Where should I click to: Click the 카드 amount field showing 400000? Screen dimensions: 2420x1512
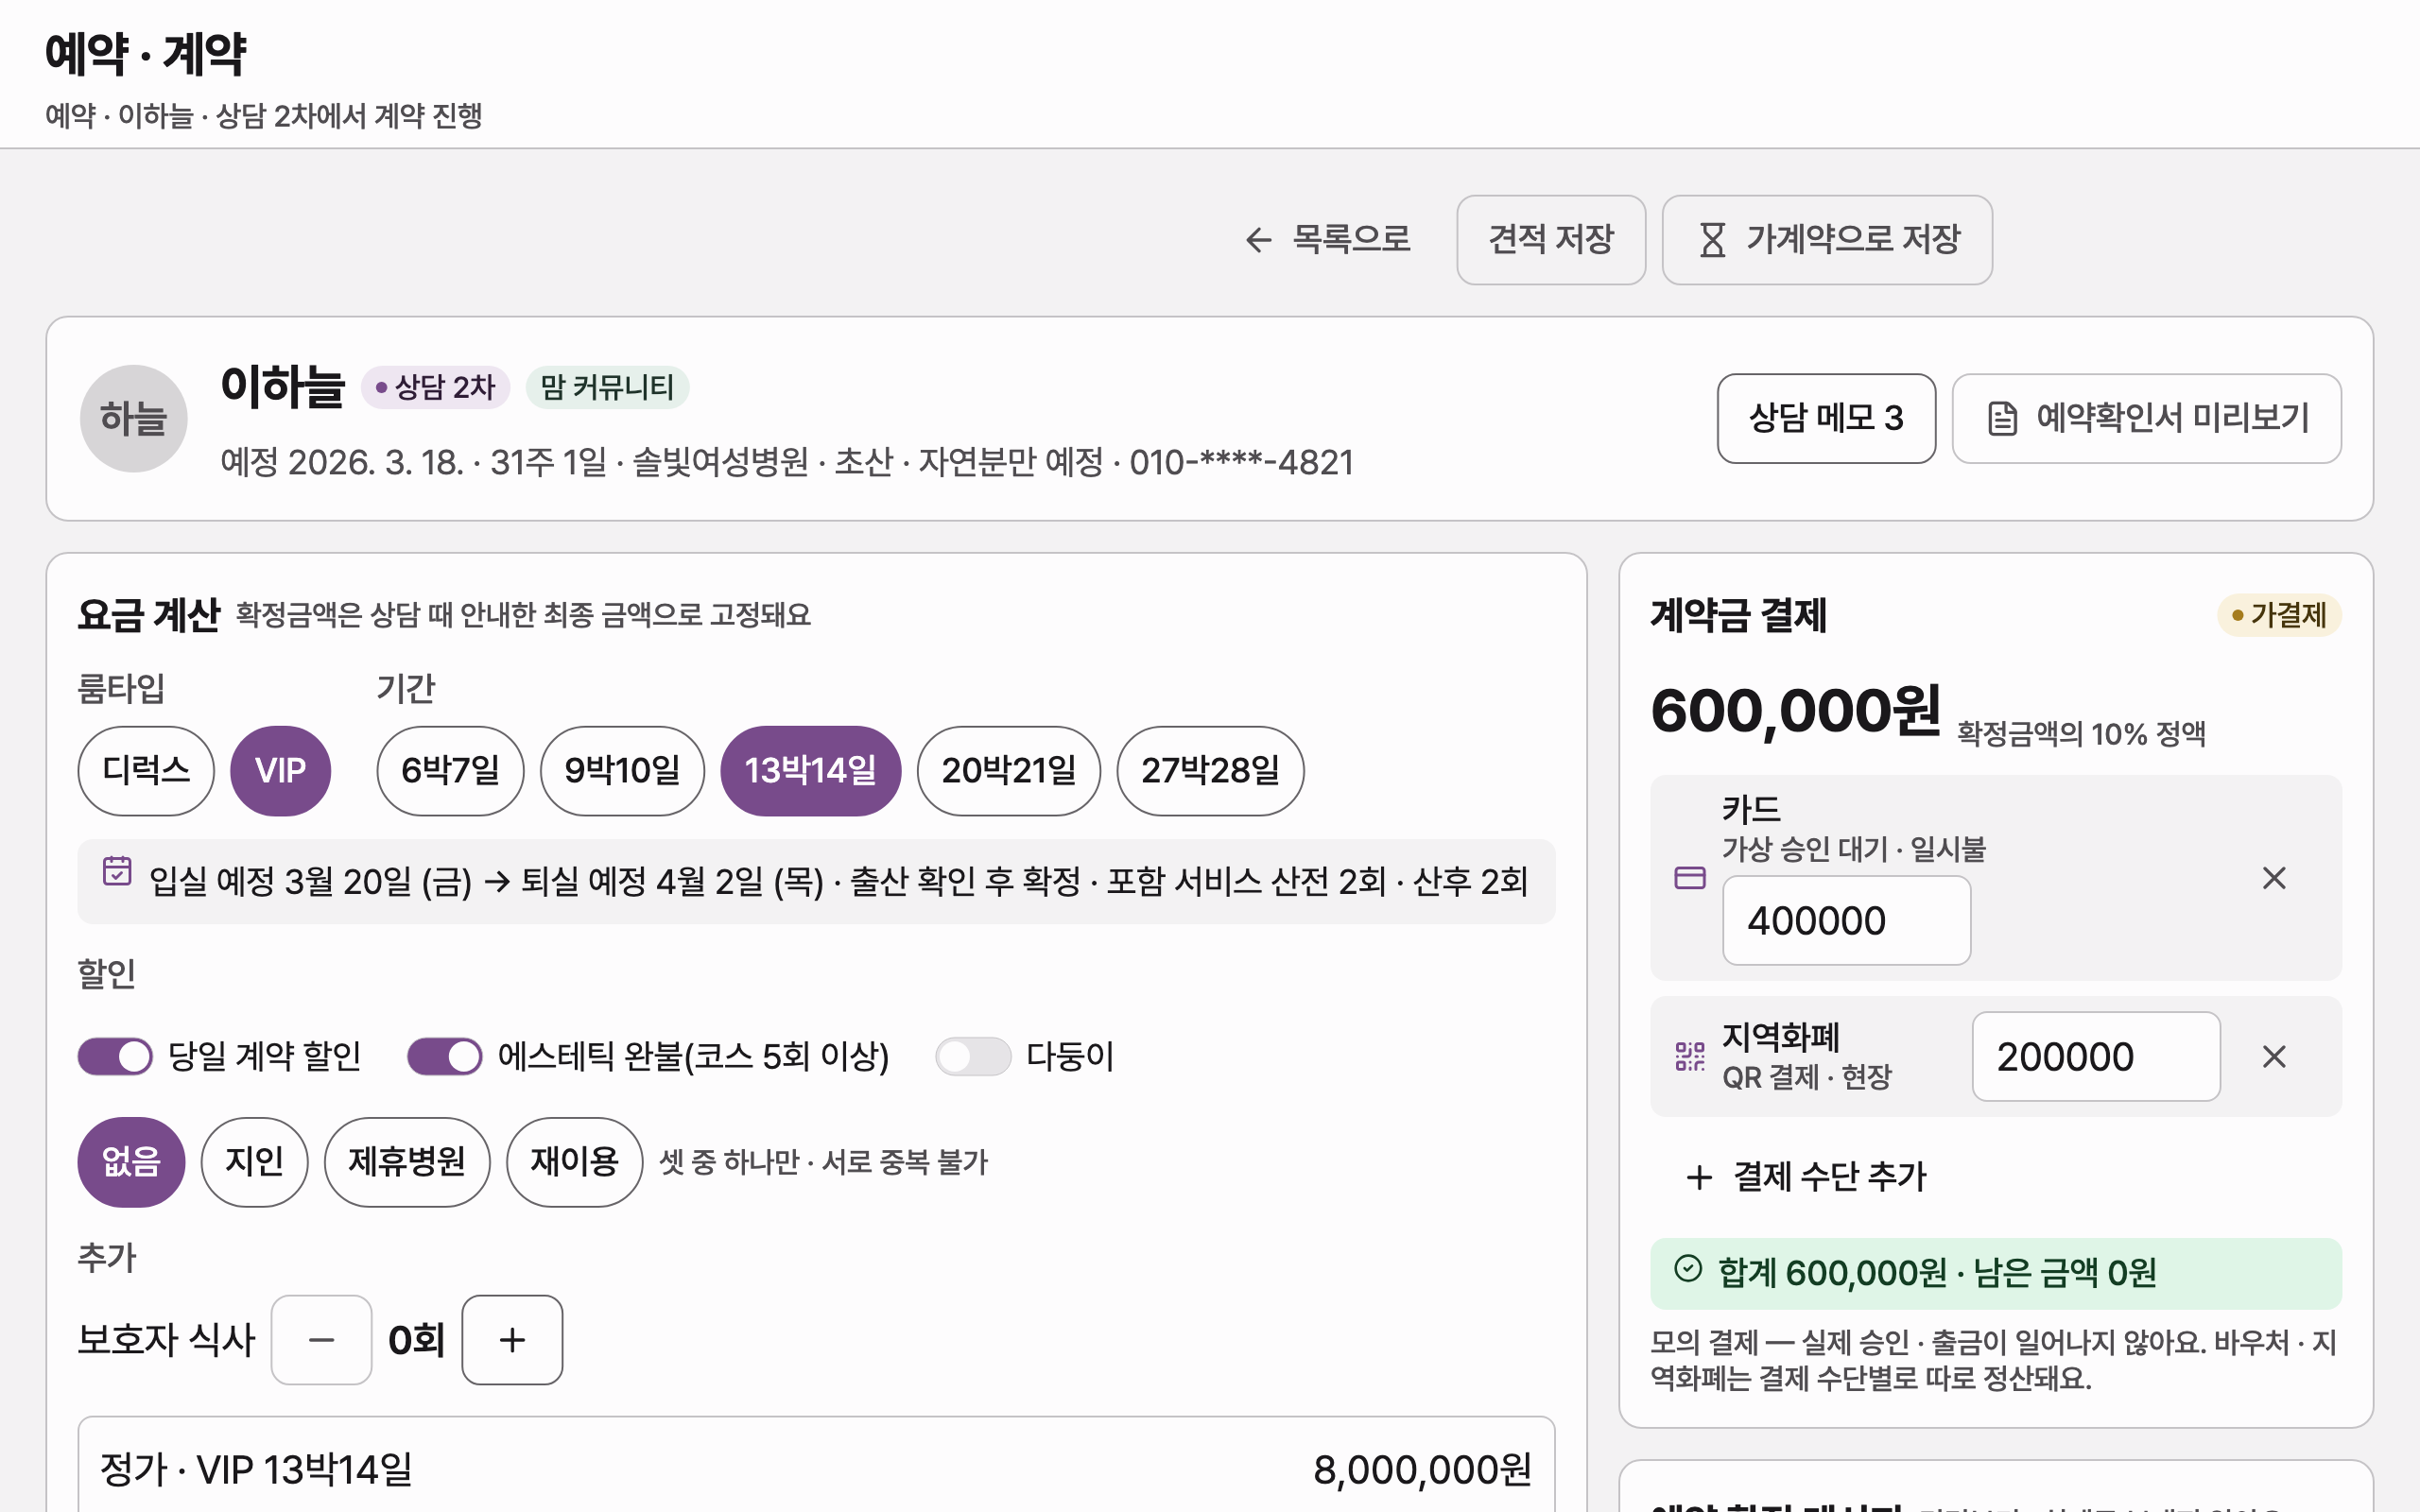click(1846, 921)
